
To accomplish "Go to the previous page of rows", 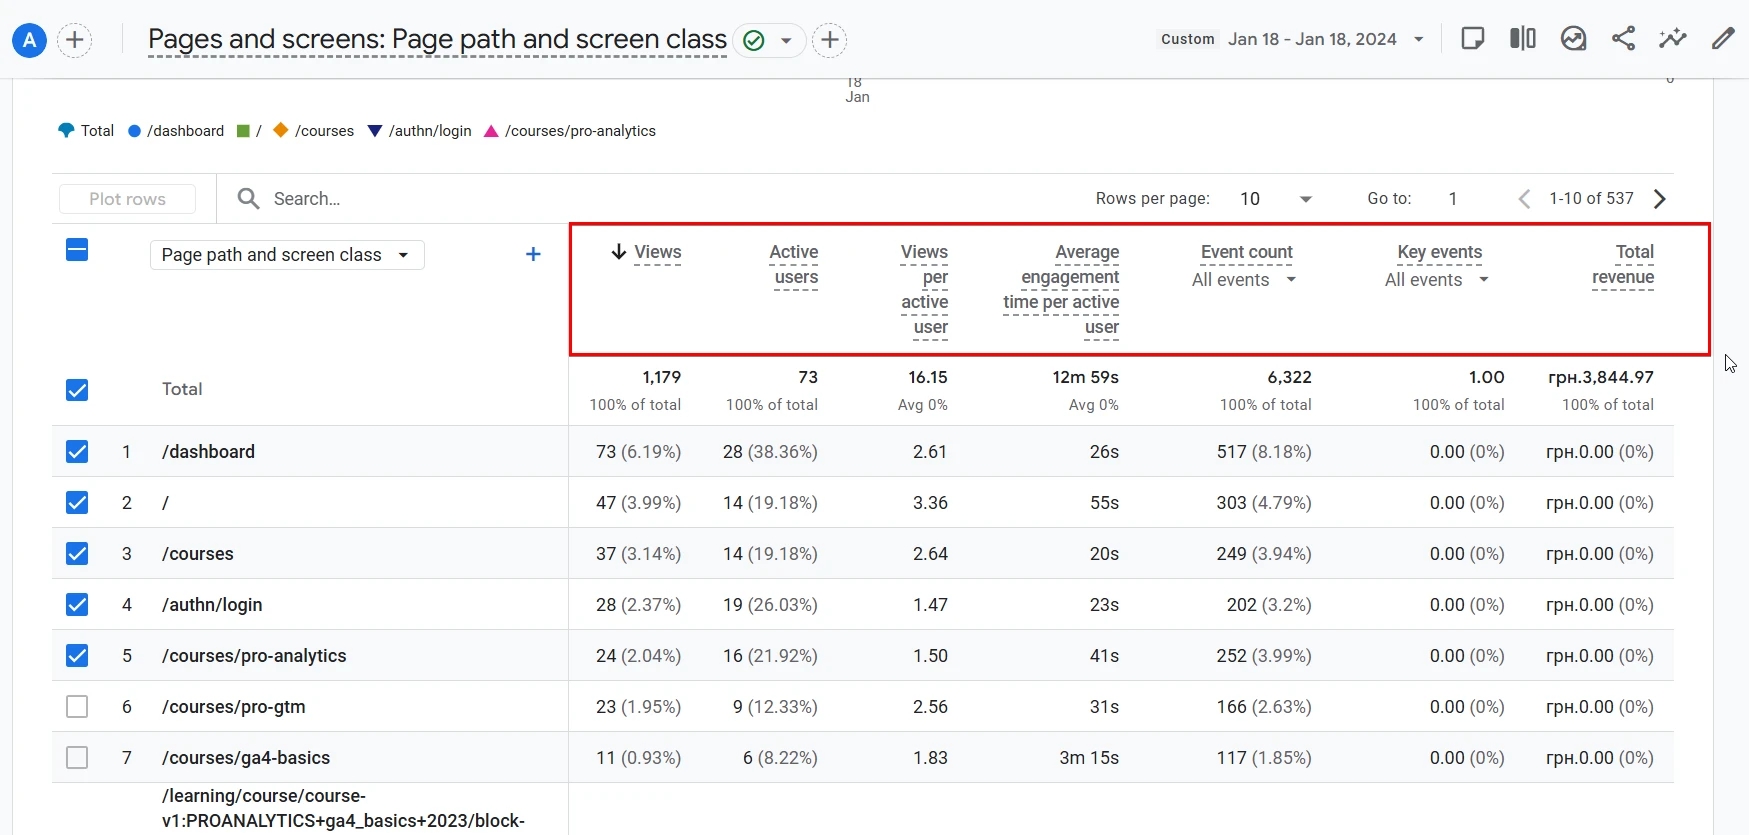I will pyautogui.click(x=1524, y=199).
